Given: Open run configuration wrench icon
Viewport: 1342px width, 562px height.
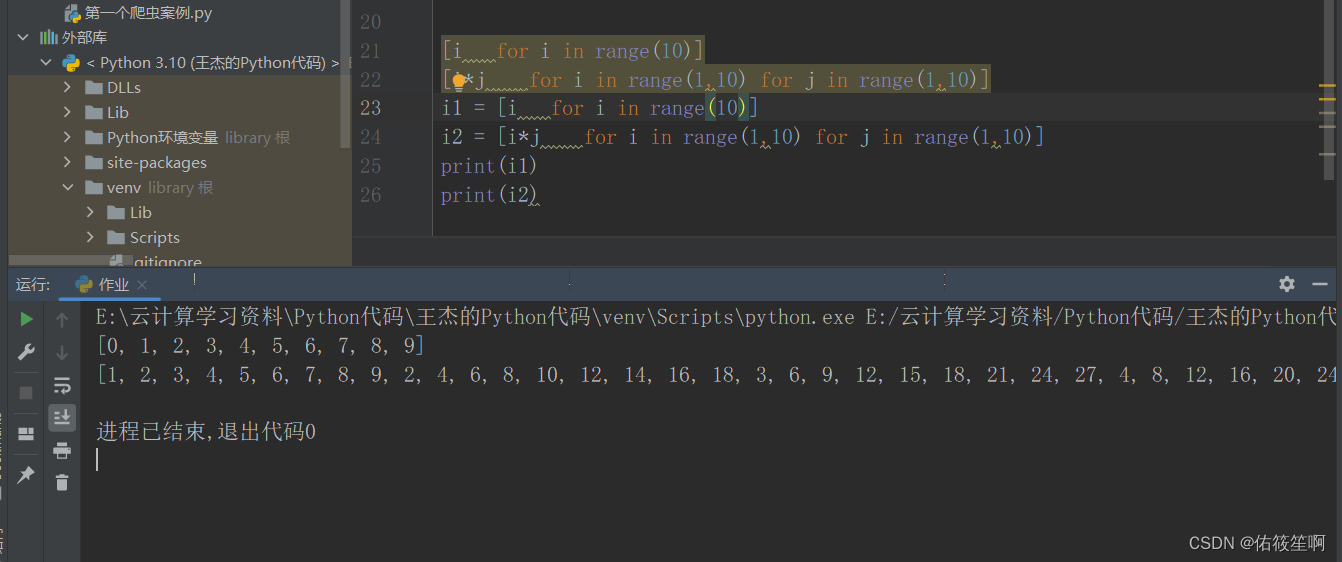Looking at the screenshot, I should click(26, 352).
